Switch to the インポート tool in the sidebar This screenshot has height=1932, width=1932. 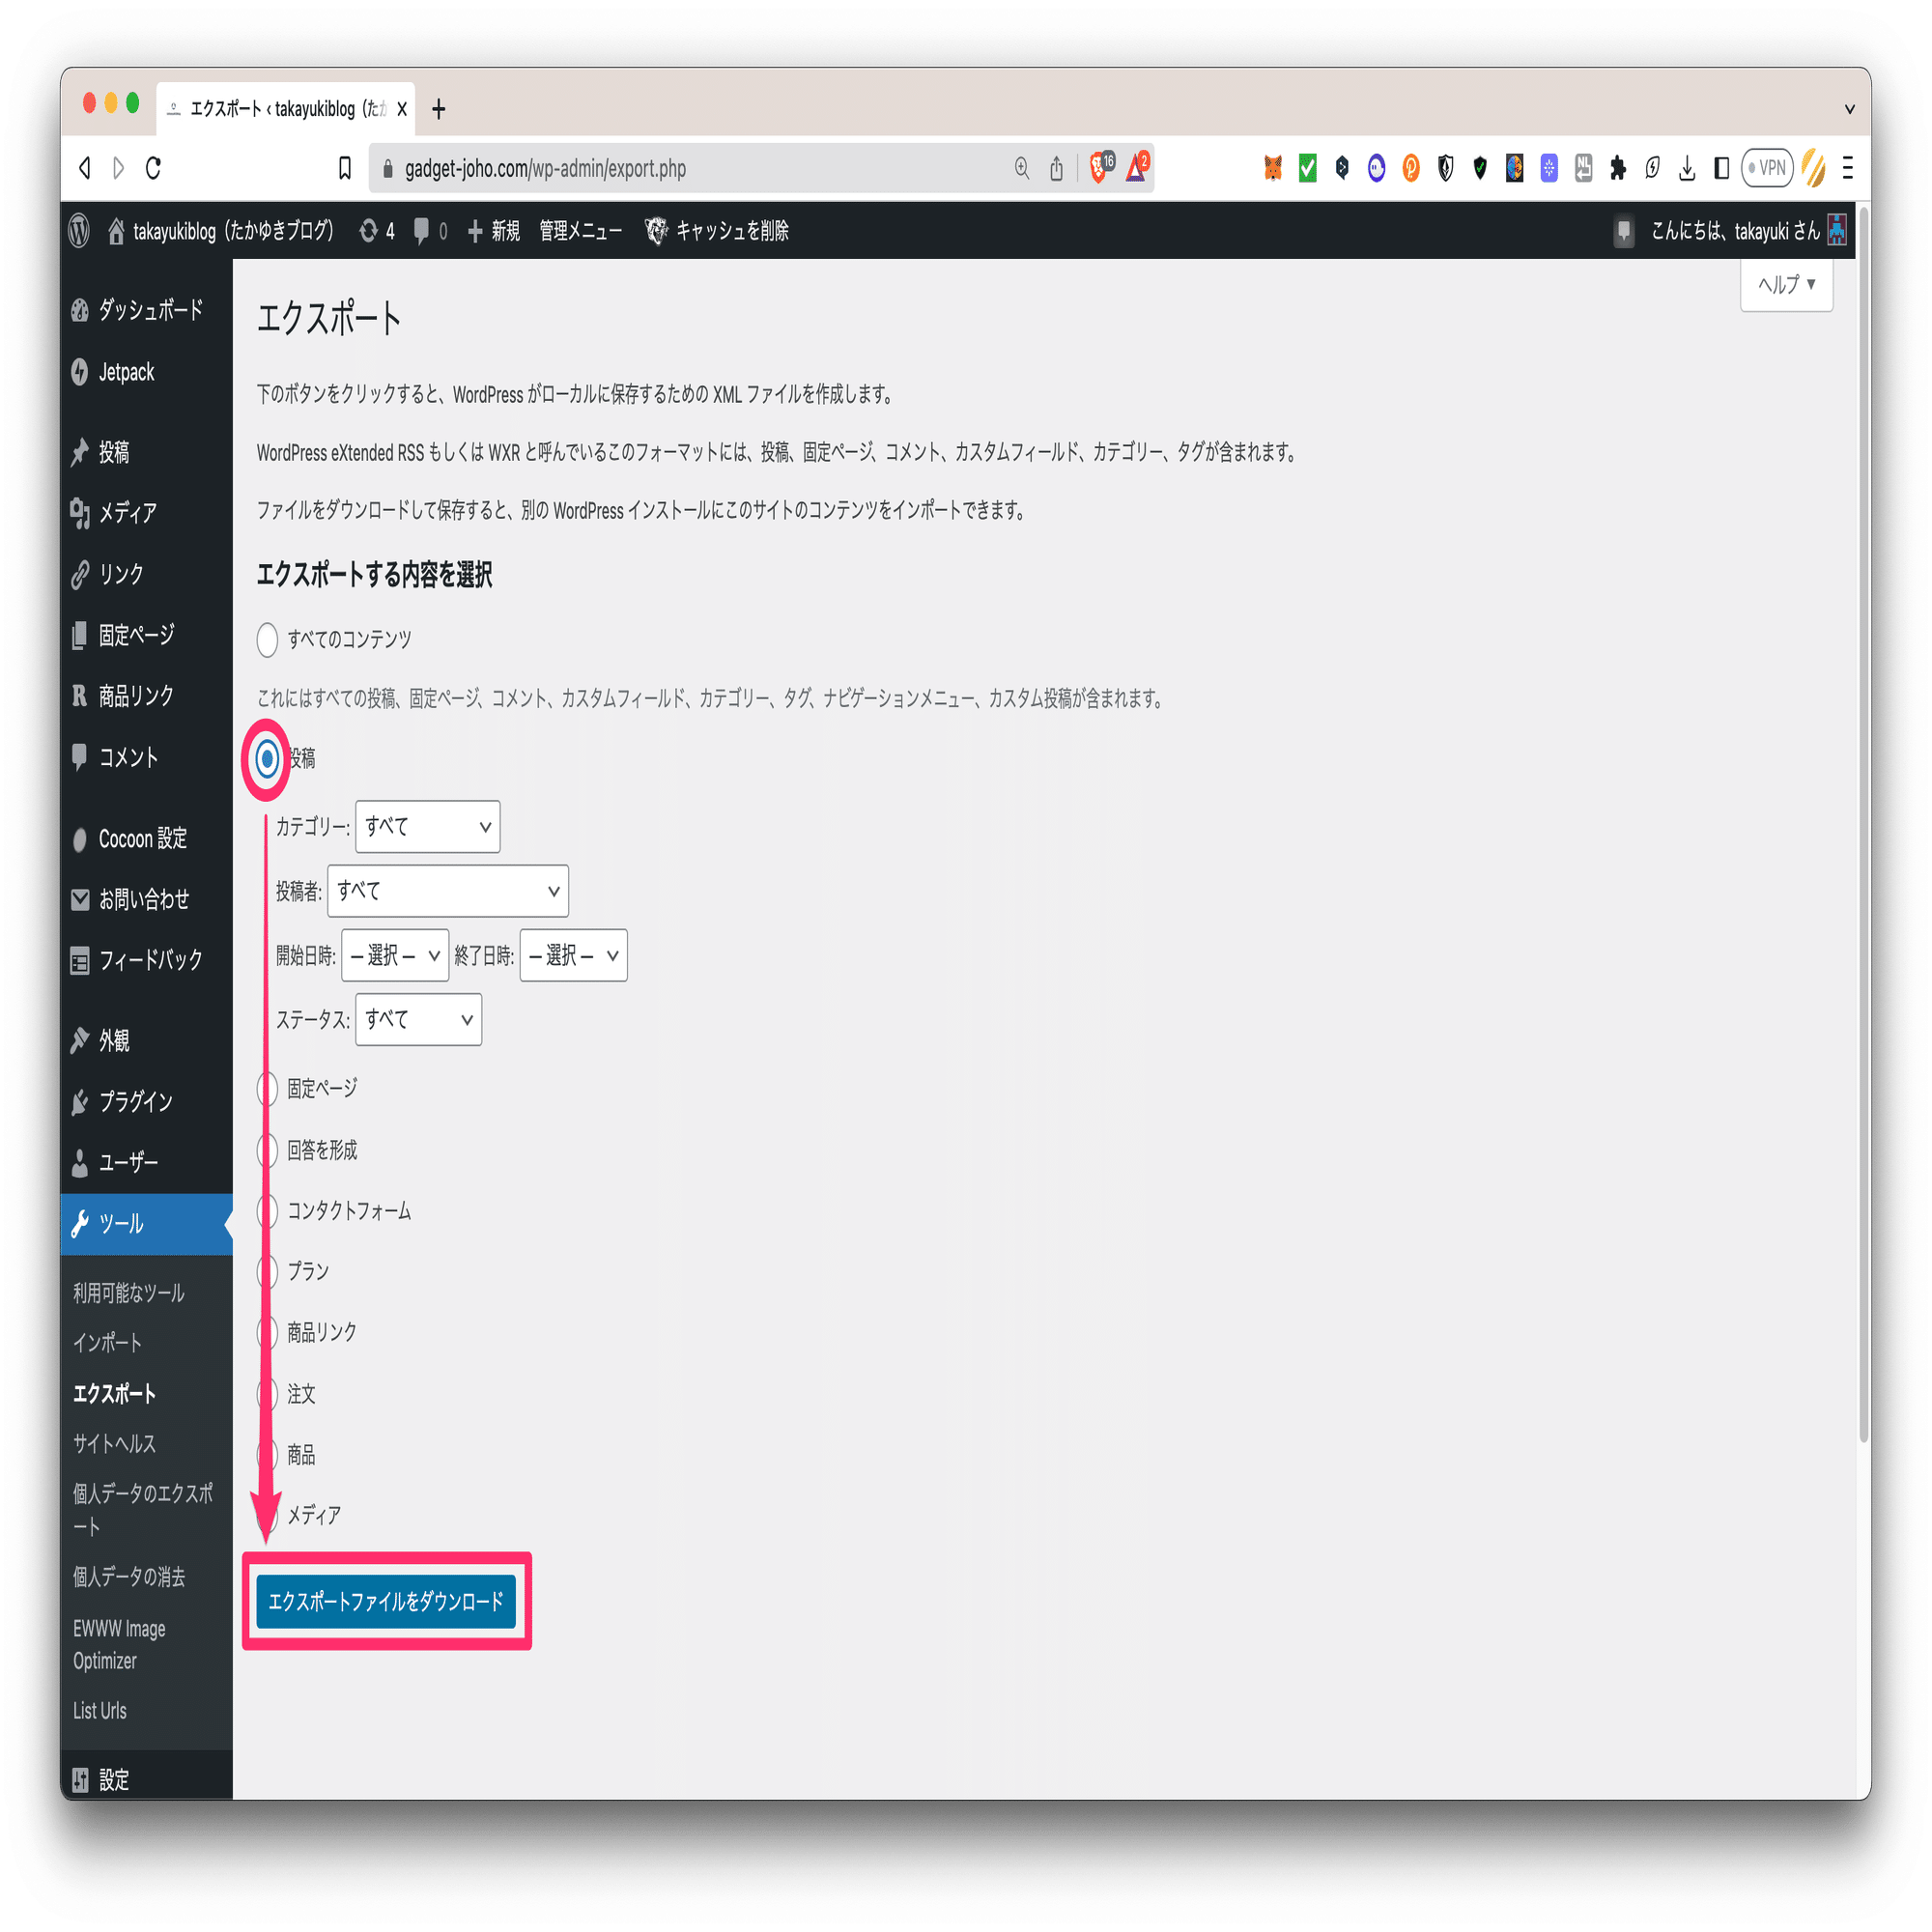click(107, 1343)
